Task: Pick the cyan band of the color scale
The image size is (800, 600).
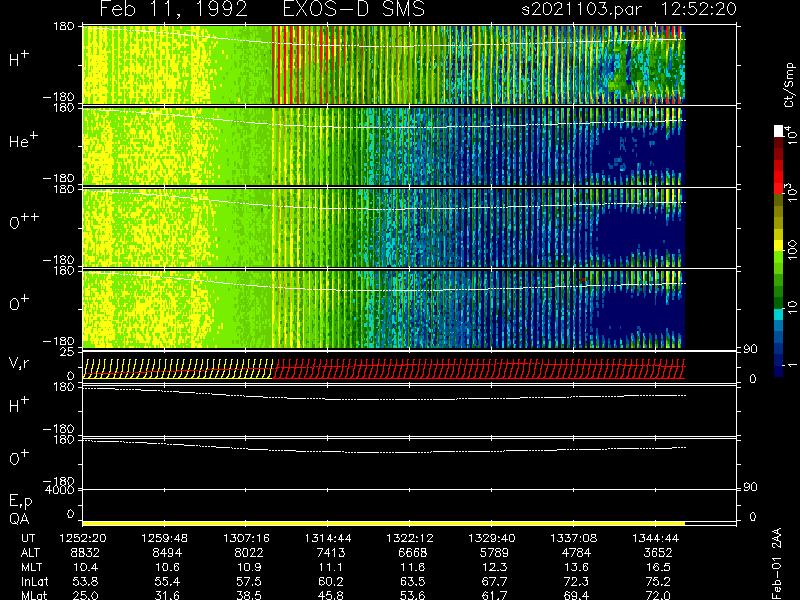Action: click(x=779, y=315)
